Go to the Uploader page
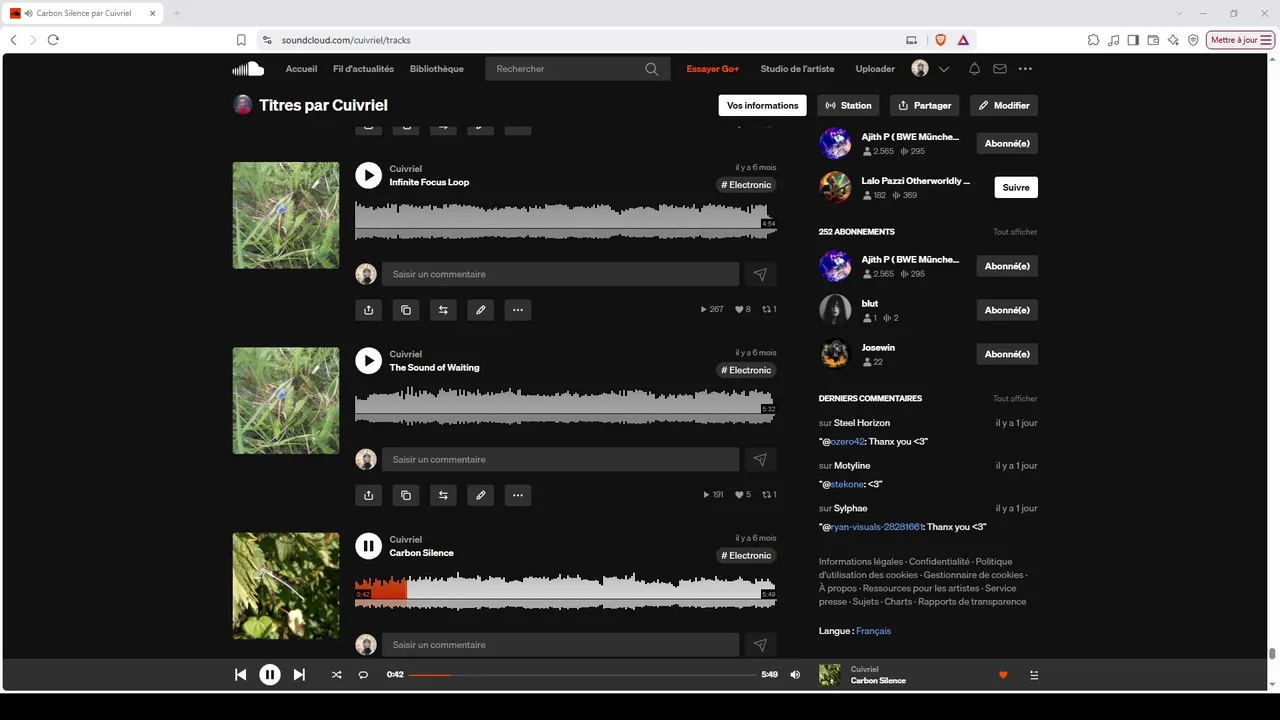 tap(875, 69)
